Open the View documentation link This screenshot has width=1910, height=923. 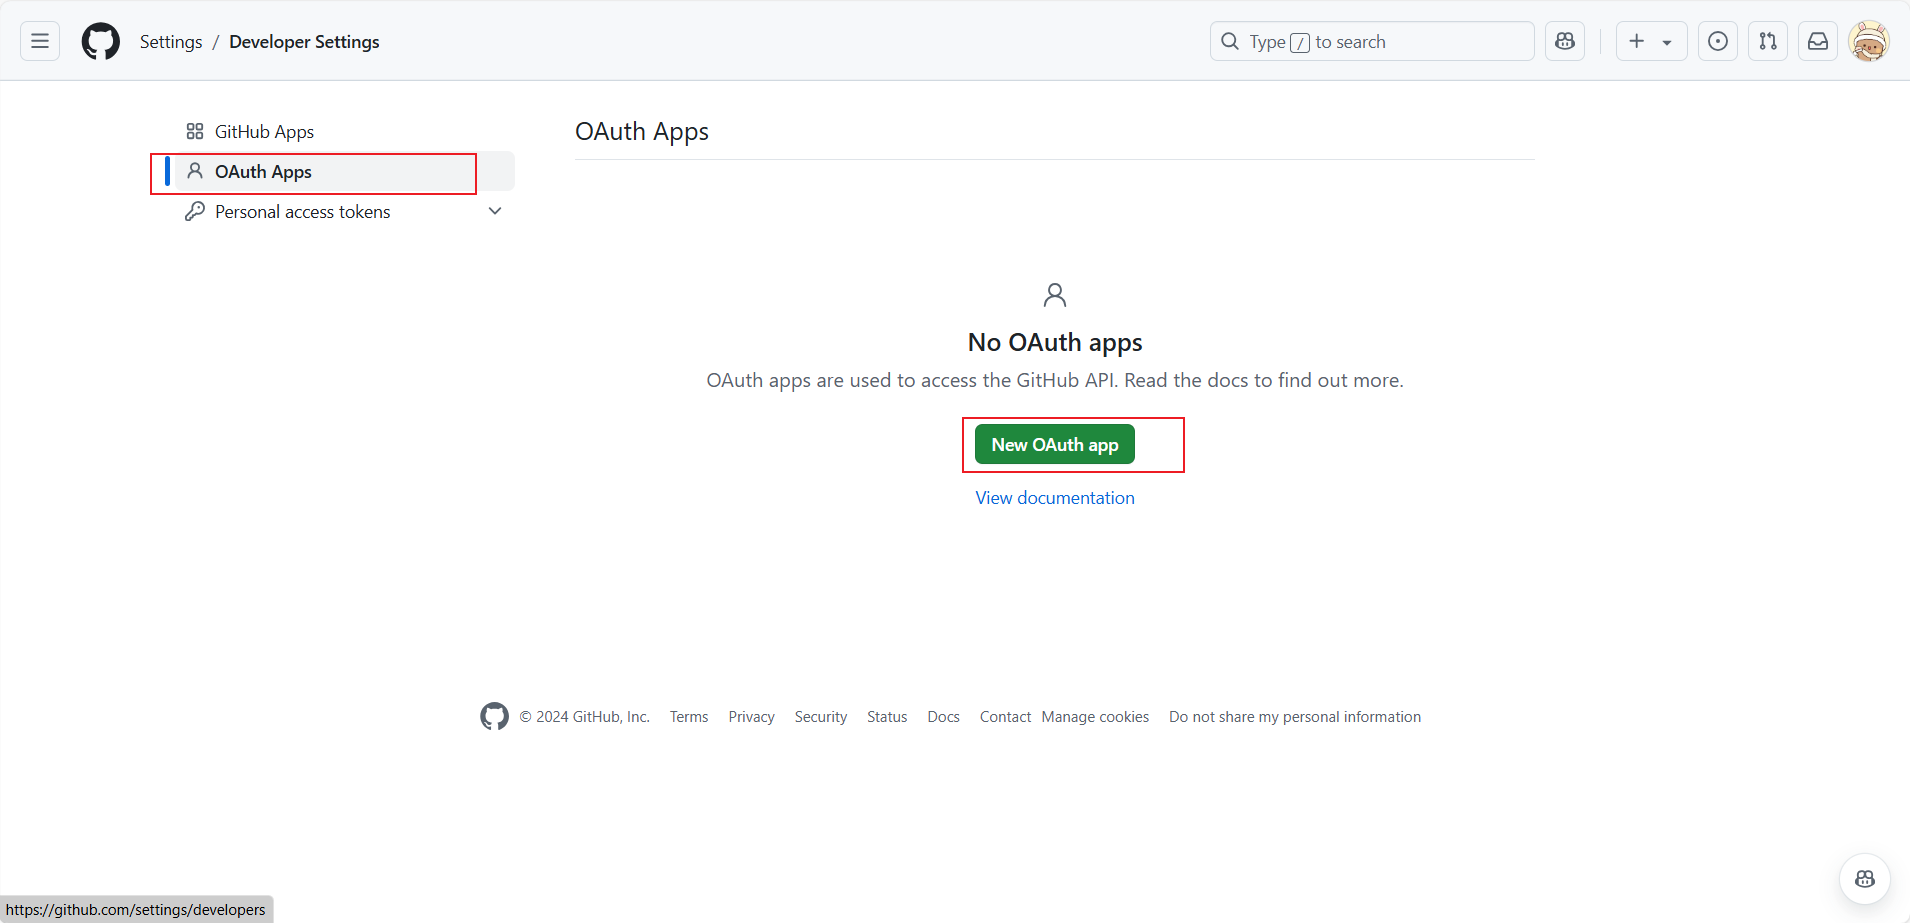(x=1055, y=498)
